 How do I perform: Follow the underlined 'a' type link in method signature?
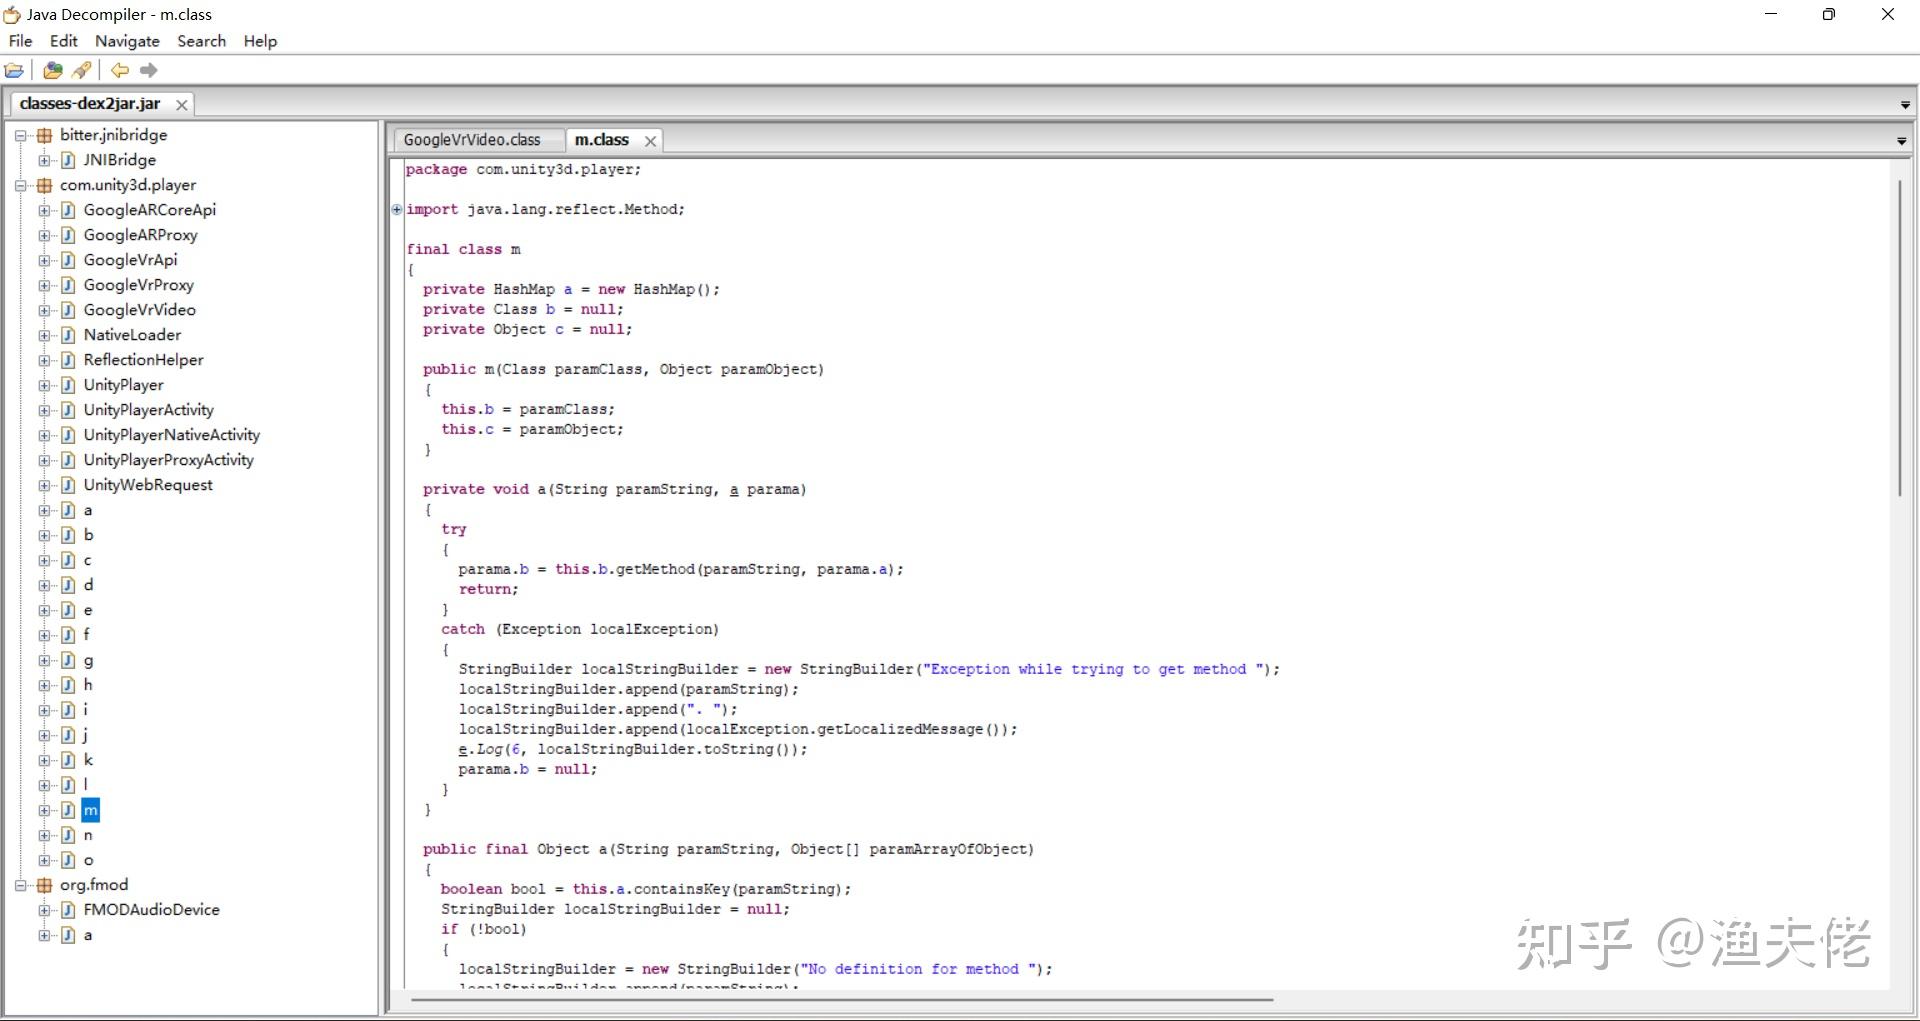coord(734,489)
